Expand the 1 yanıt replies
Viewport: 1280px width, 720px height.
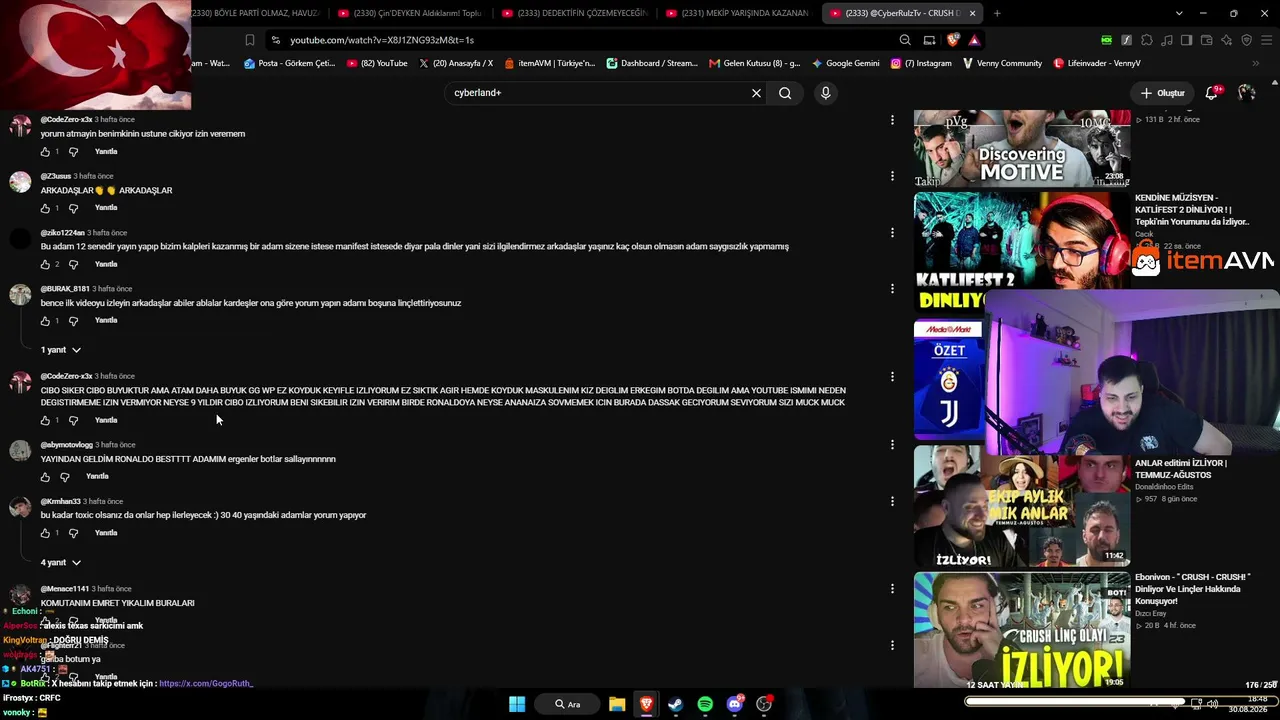61,350
